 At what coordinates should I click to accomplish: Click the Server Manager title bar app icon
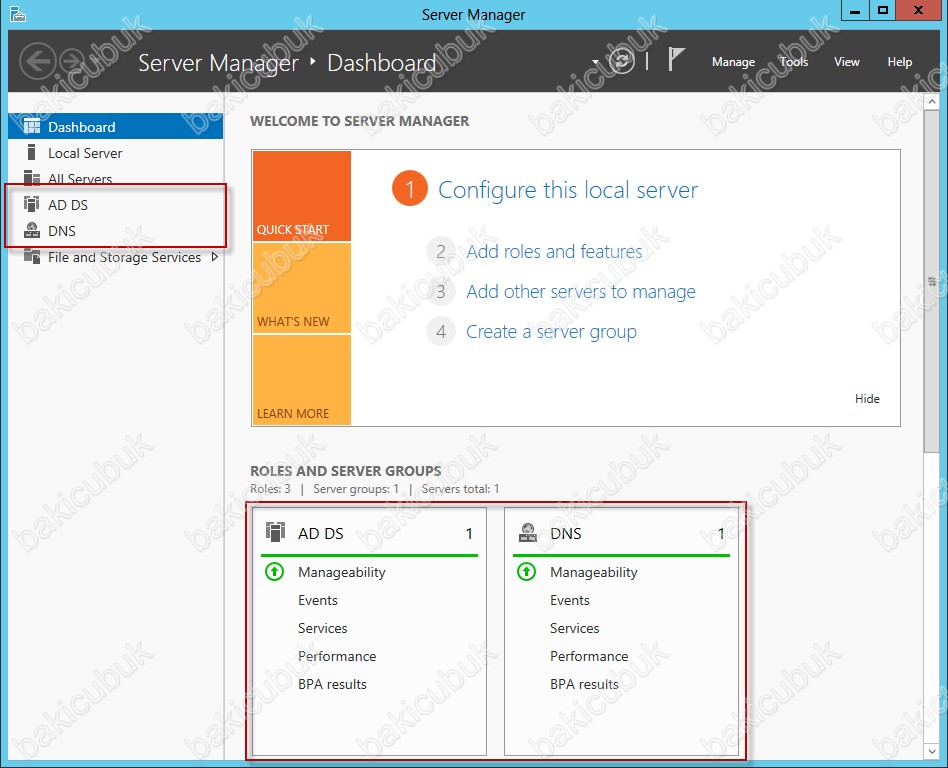click(x=18, y=13)
